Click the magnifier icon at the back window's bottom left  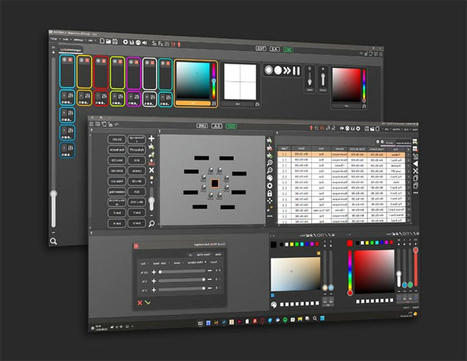(53, 241)
